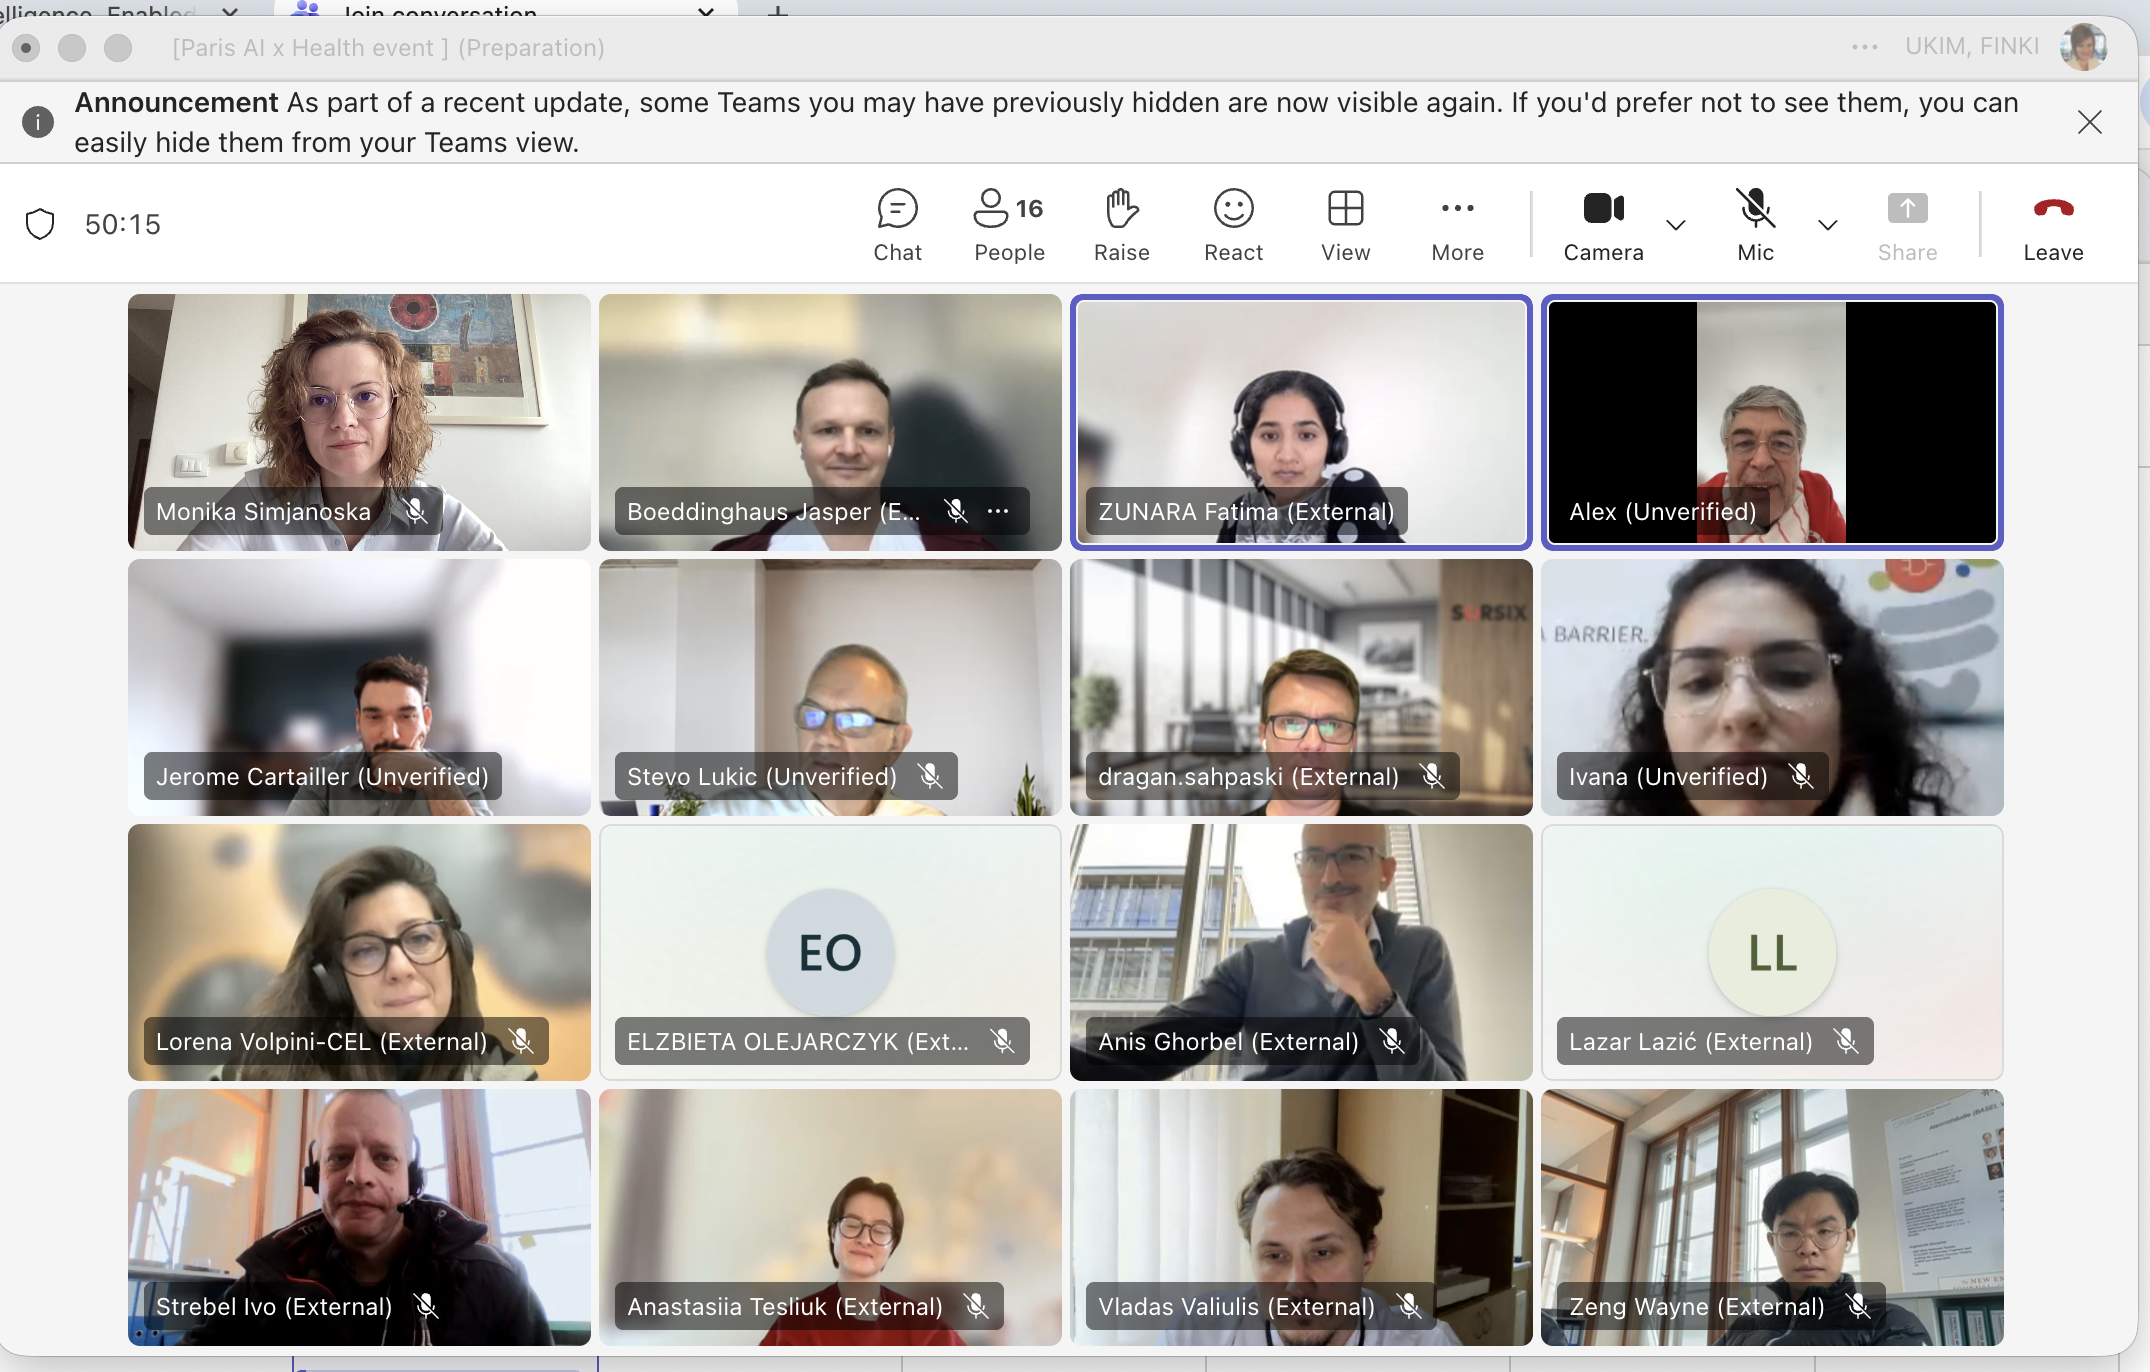Click Share content button
The width and height of the screenshot is (2150, 1372).
coord(1907,225)
